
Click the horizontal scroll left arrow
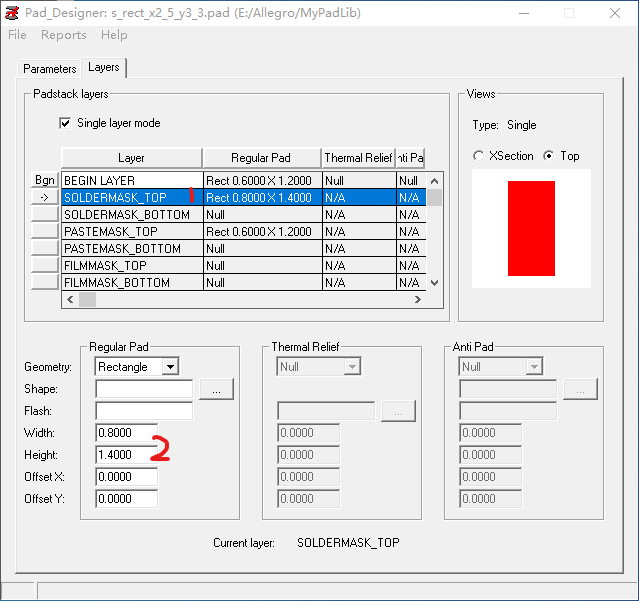point(70,299)
